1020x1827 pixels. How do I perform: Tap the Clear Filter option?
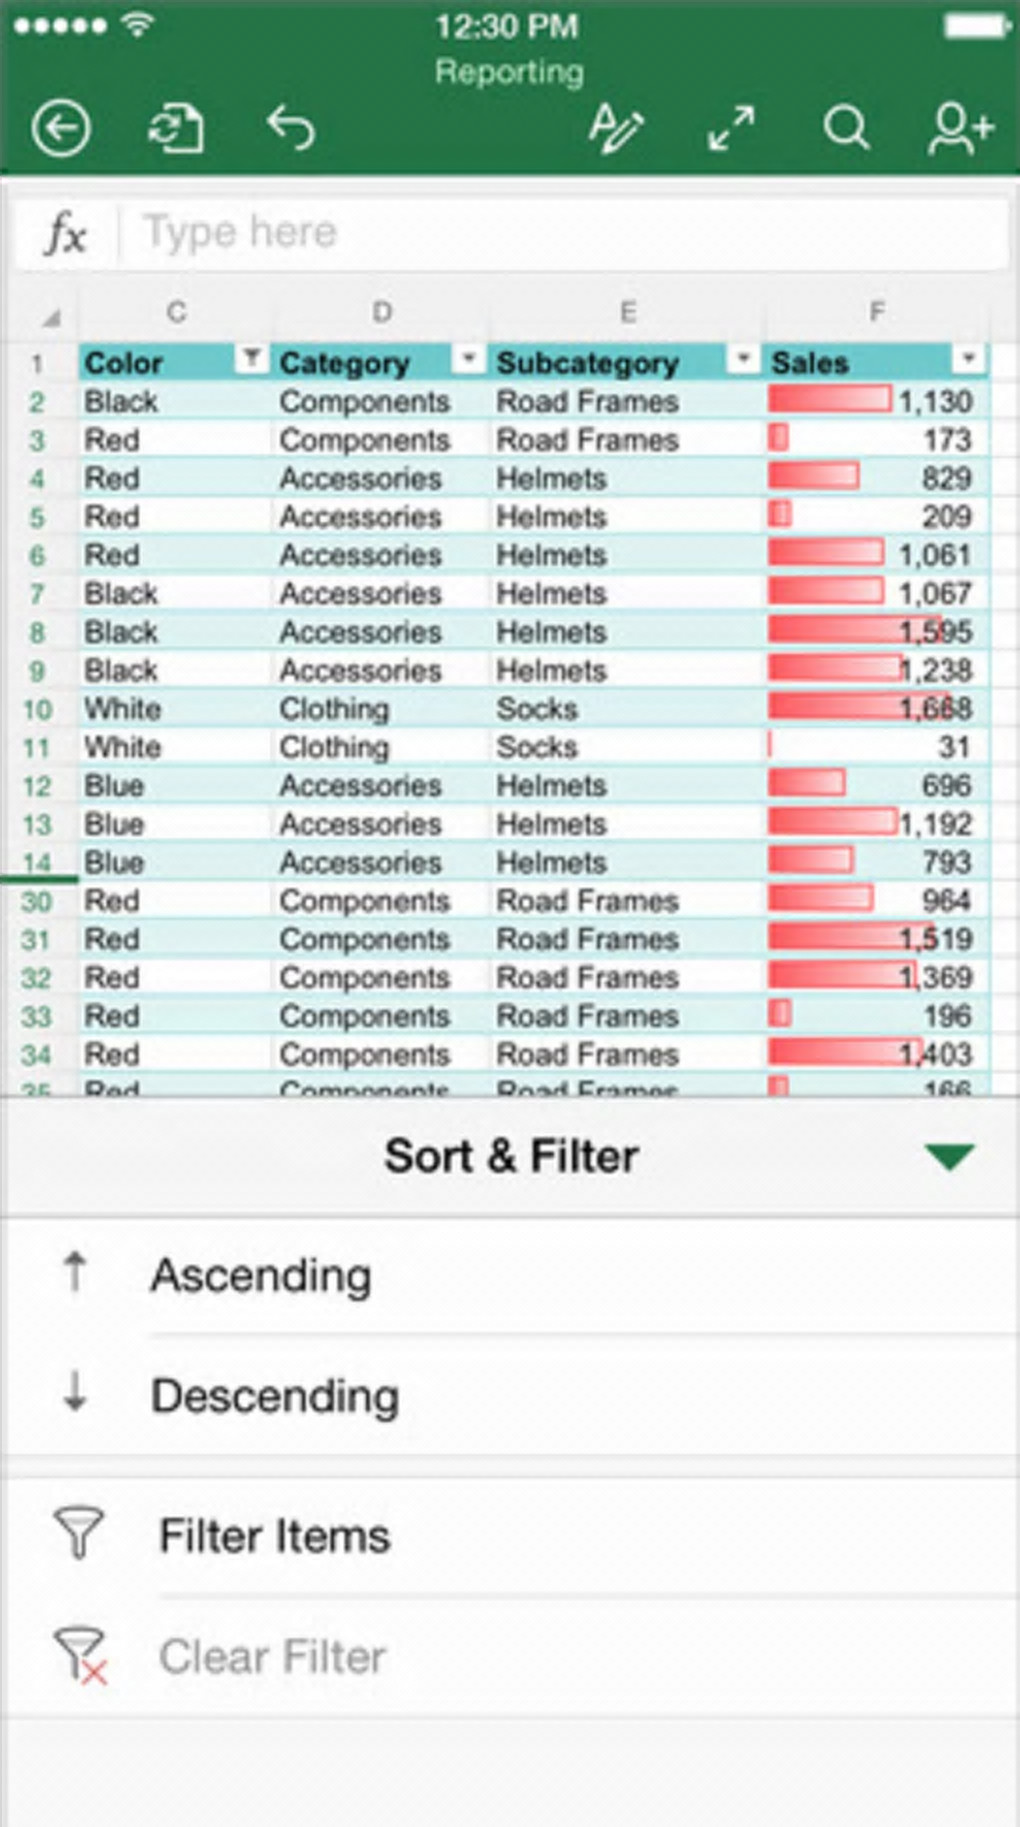(x=272, y=1657)
